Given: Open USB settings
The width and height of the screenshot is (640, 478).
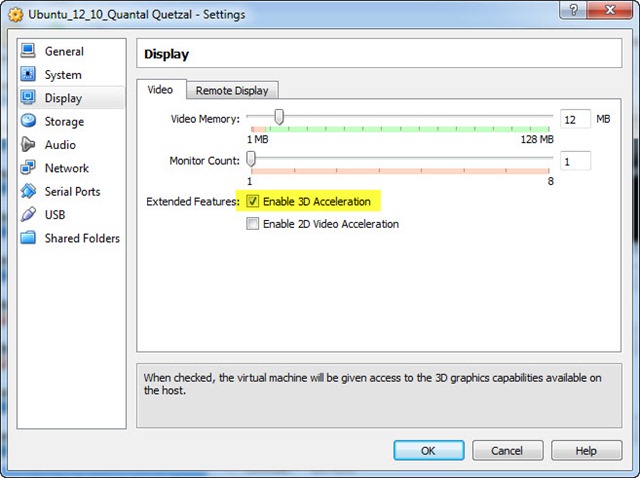Looking at the screenshot, I should 55,215.
